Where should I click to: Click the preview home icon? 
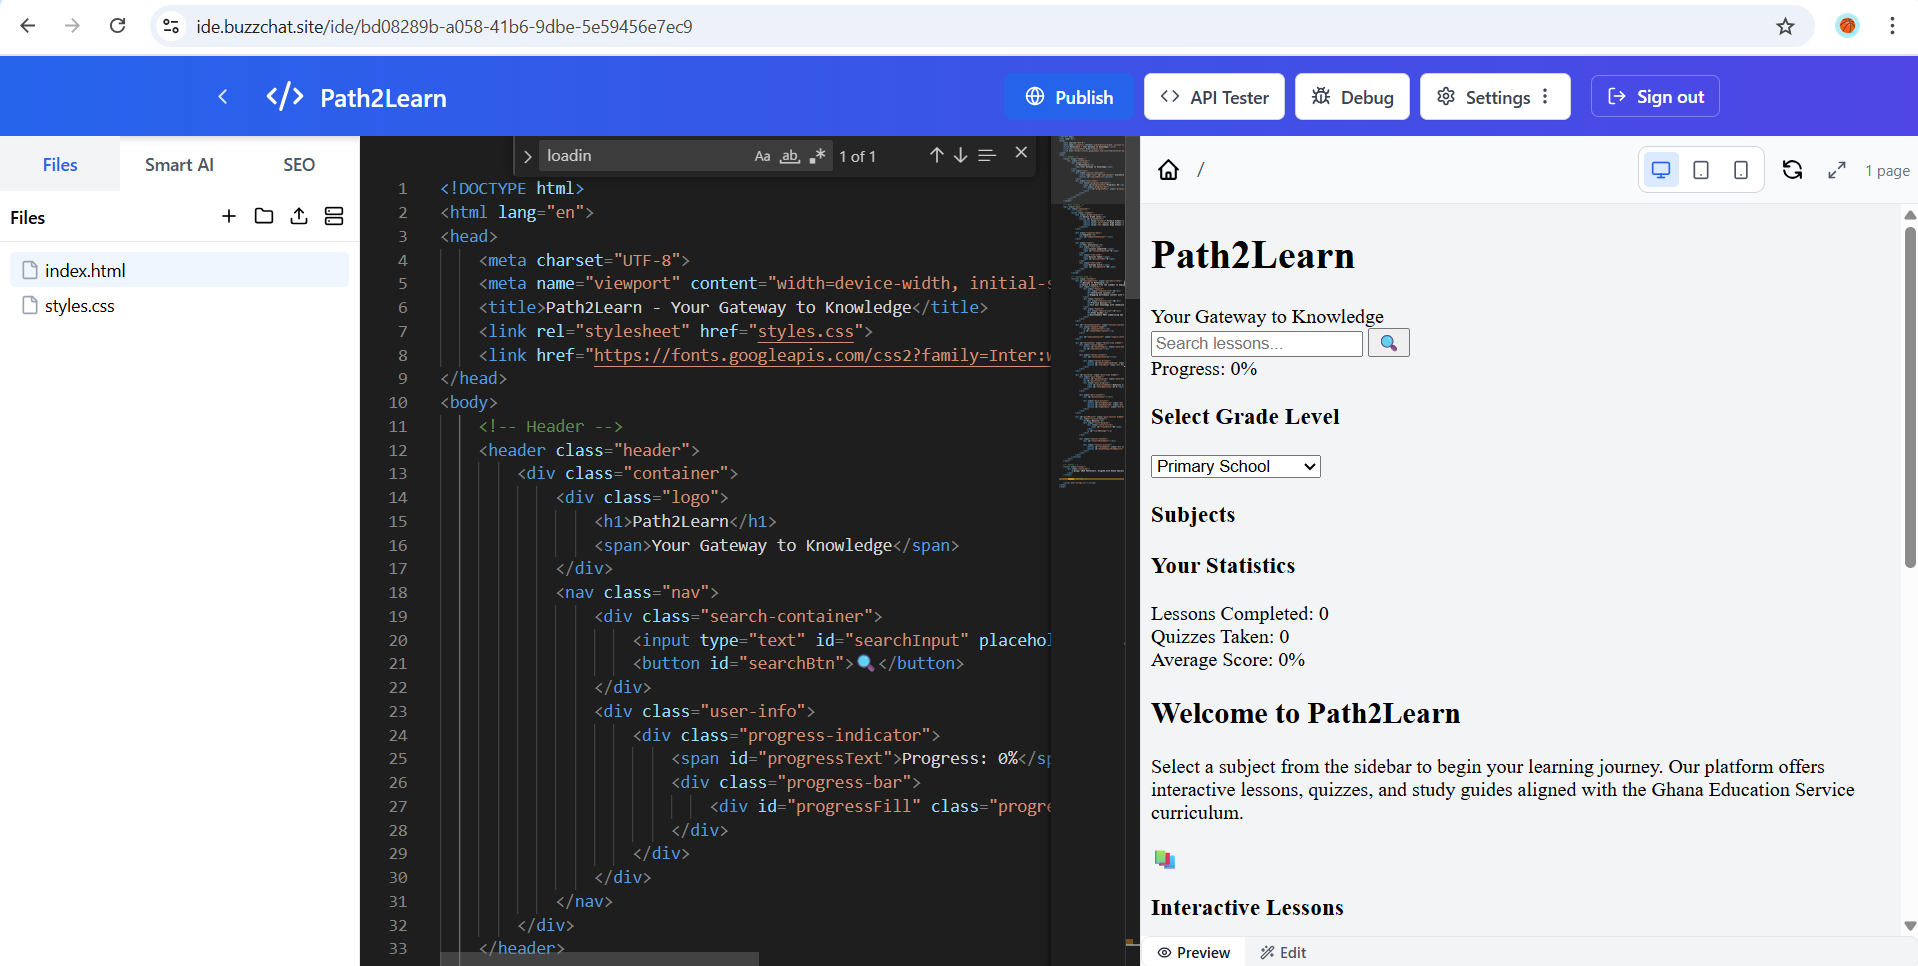click(x=1168, y=170)
